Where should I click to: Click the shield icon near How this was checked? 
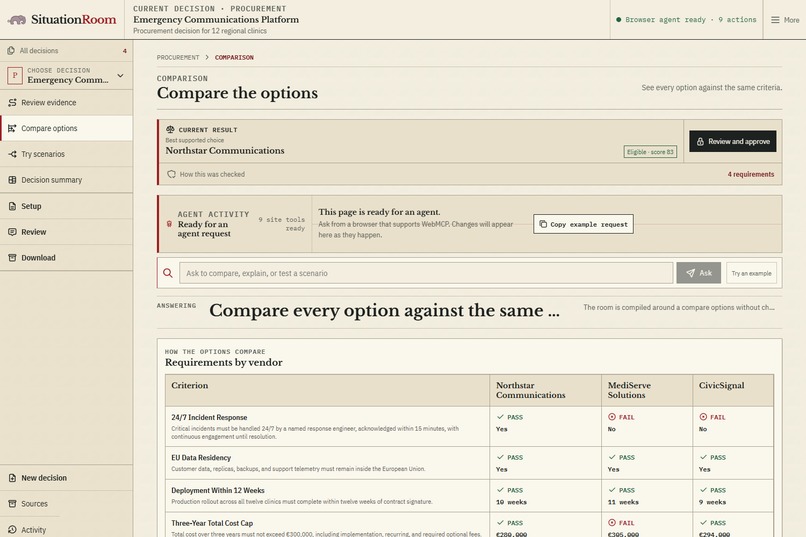tap(171, 174)
